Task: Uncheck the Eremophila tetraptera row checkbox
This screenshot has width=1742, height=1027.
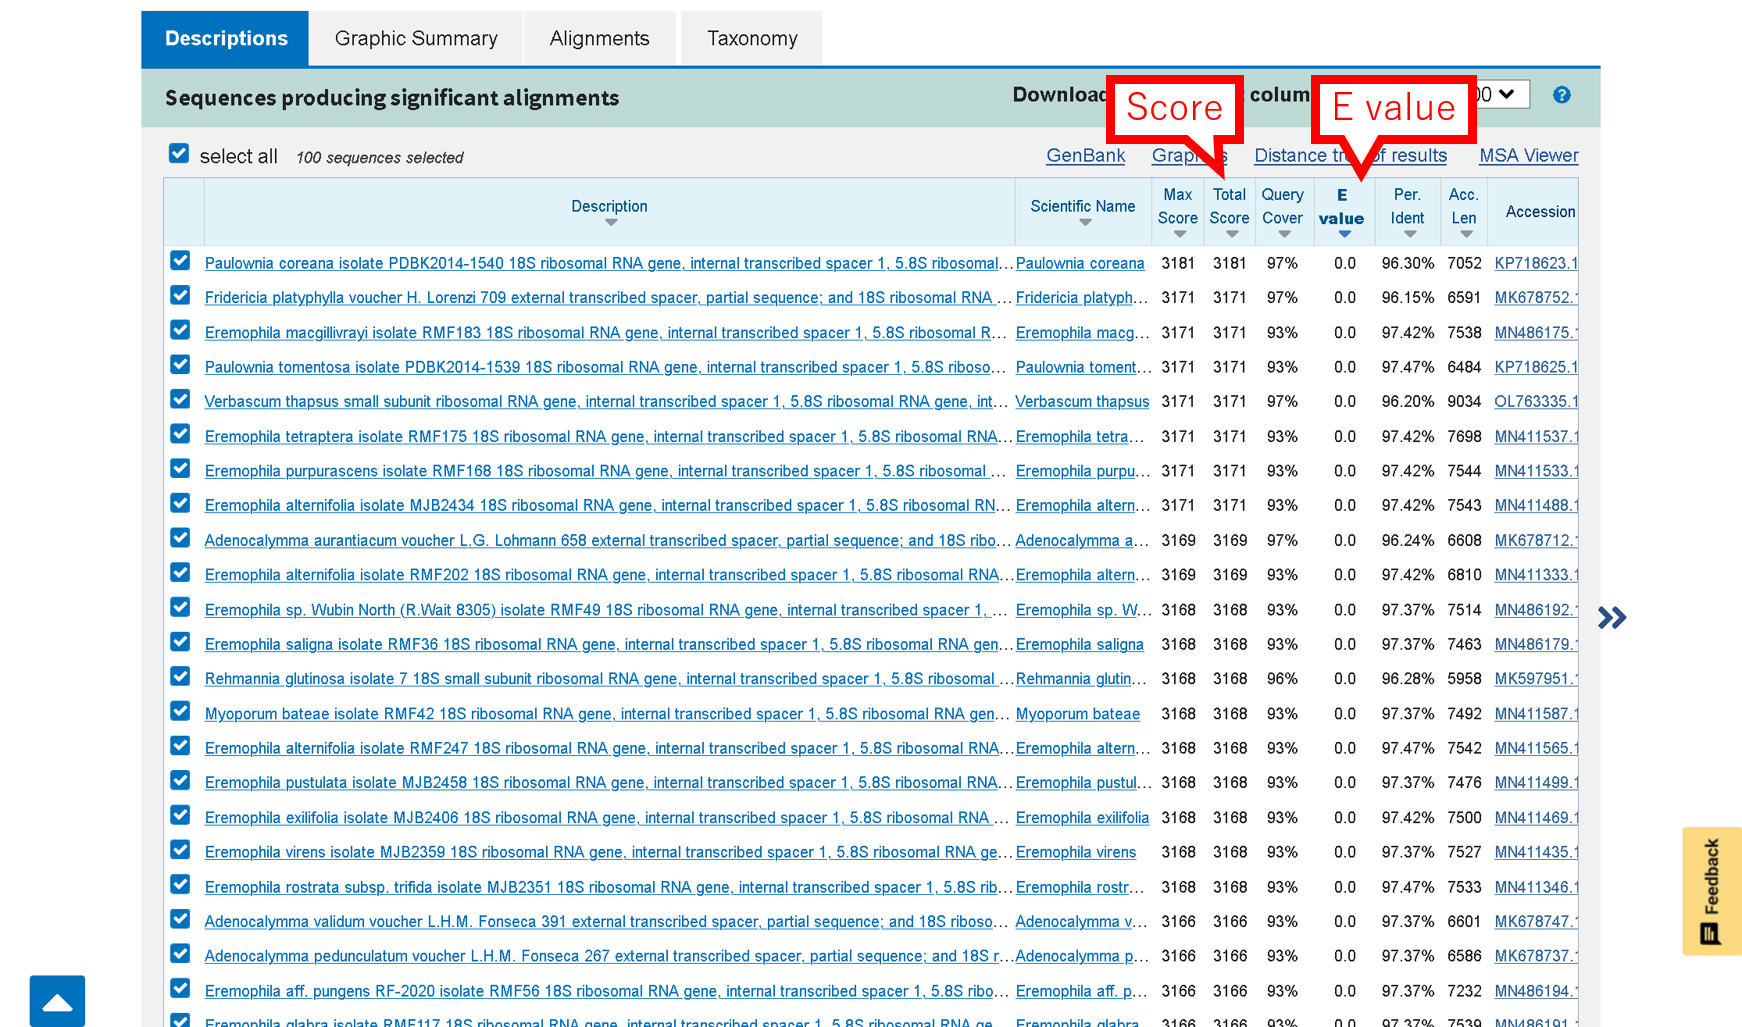Action: [x=180, y=434]
